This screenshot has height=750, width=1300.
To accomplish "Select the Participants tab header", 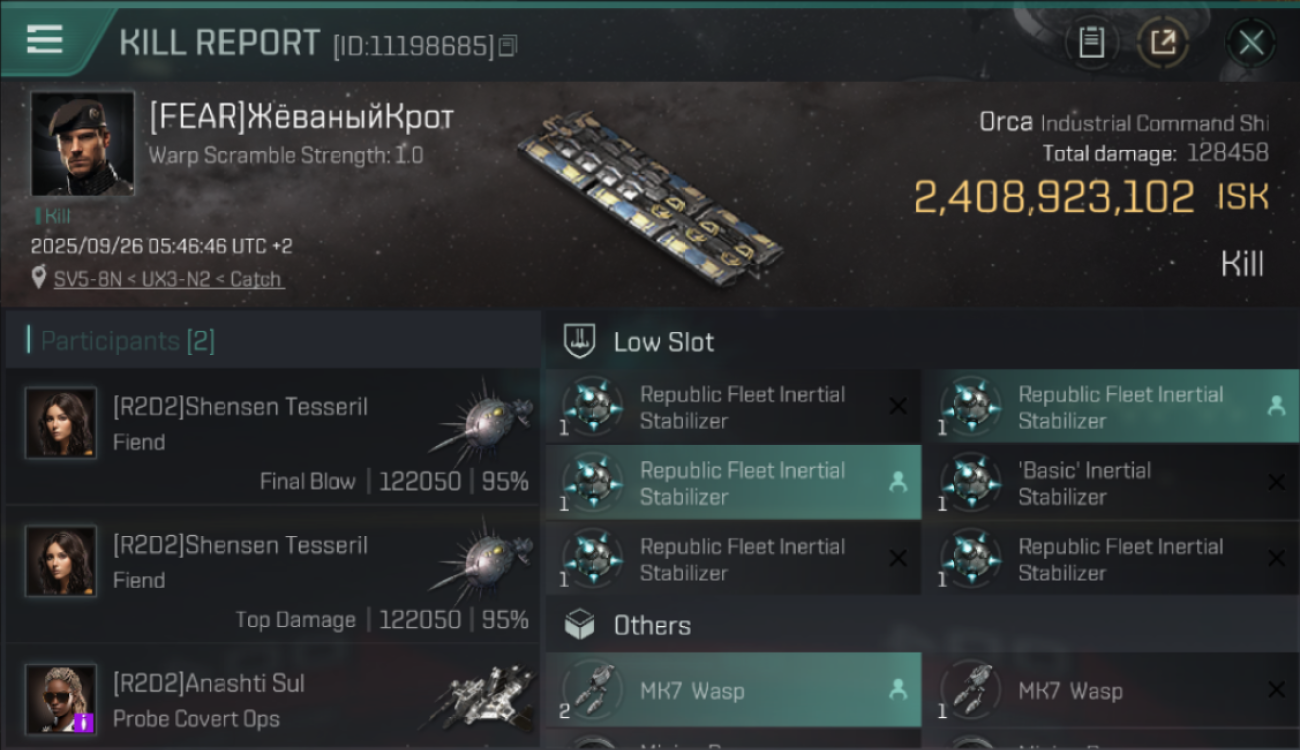I will point(127,341).
